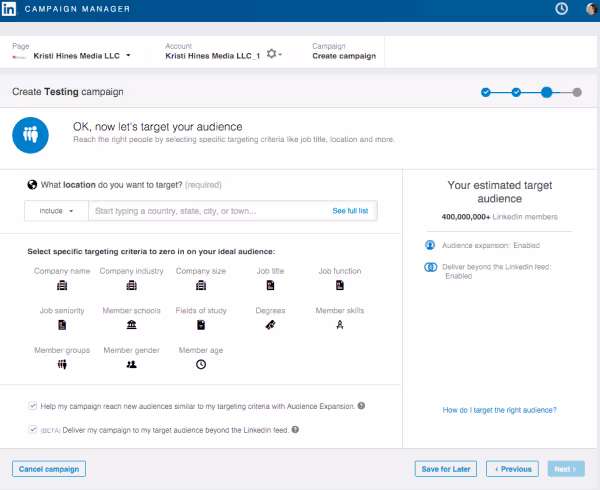Select Company industry targeting icon
This screenshot has height=490, width=600.
pyautogui.click(x=132, y=285)
